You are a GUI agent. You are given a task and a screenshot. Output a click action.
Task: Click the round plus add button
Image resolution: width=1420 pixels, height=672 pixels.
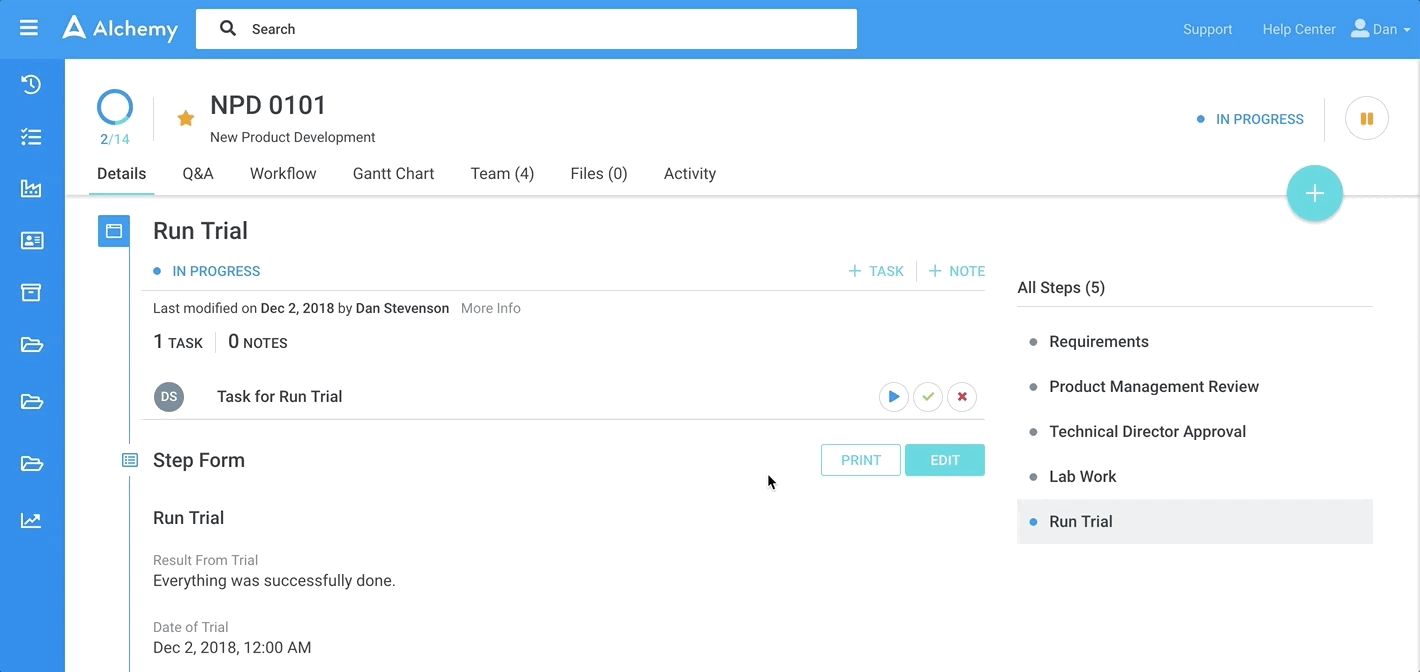pos(1314,194)
